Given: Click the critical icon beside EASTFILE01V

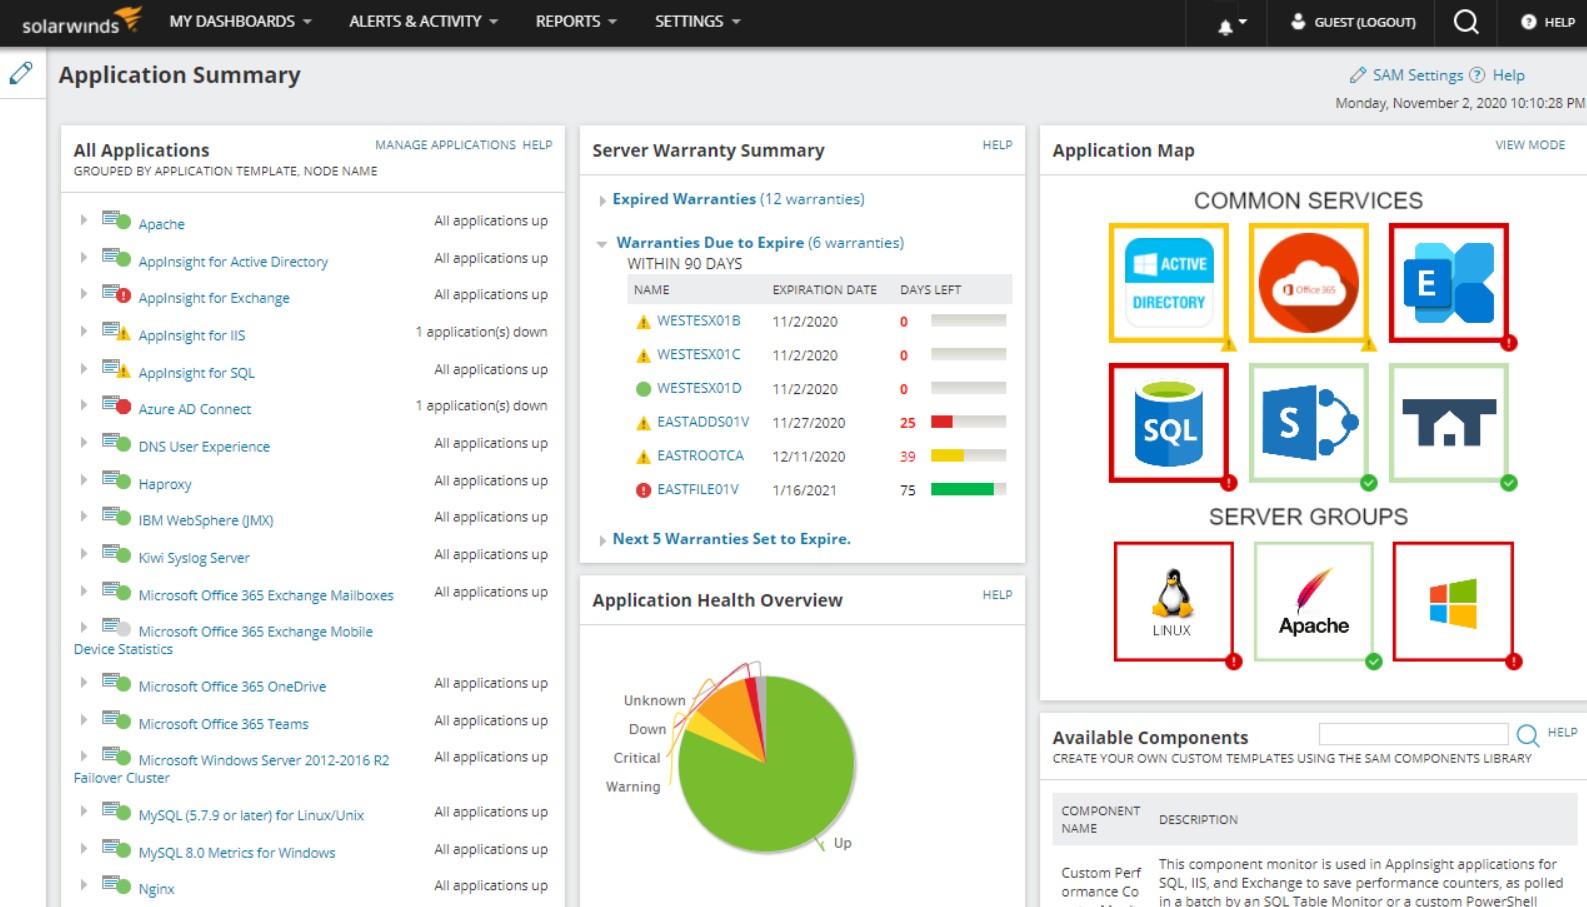Looking at the screenshot, I should (x=643, y=490).
